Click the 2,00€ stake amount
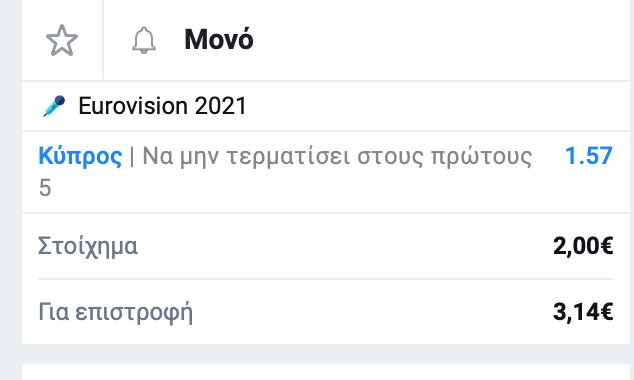The image size is (634, 380). click(x=583, y=246)
